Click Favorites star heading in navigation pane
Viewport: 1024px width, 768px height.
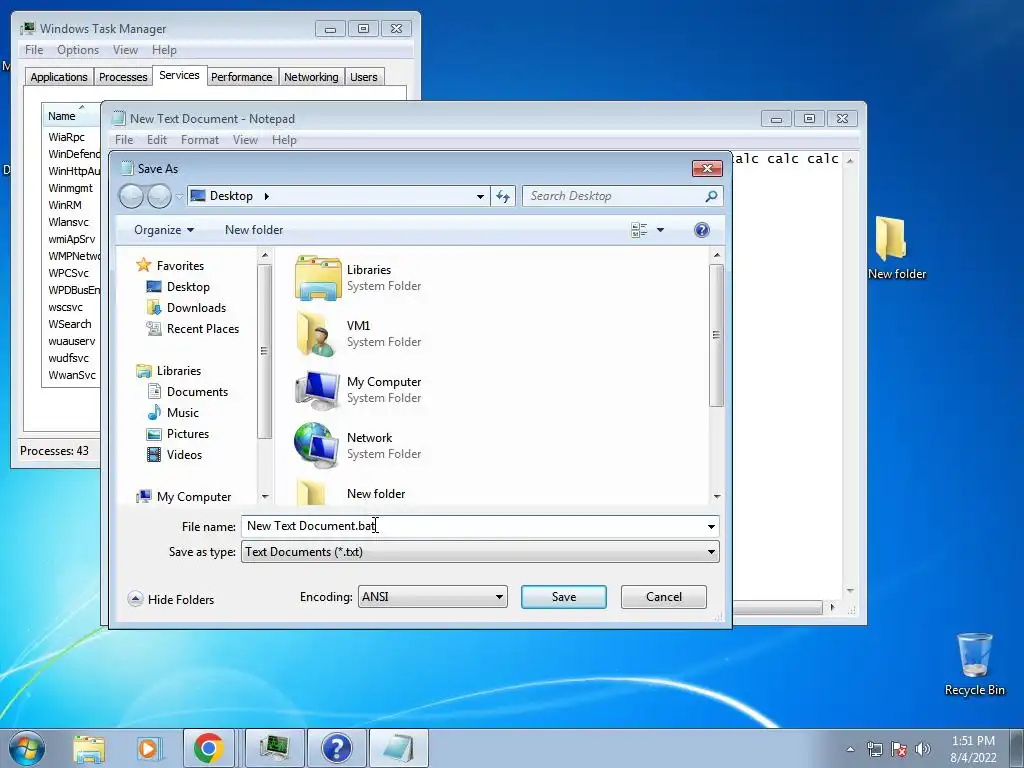coord(180,266)
